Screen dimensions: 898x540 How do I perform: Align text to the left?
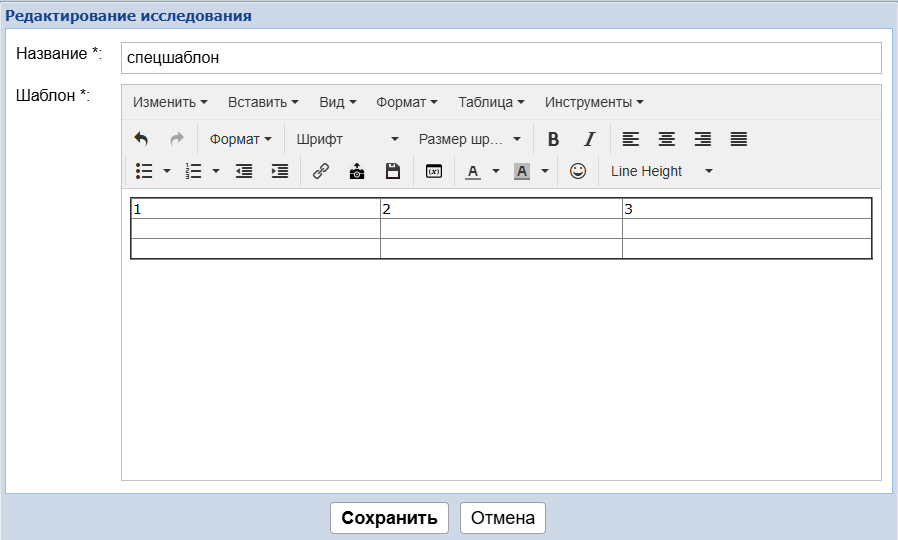tap(630, 139)
